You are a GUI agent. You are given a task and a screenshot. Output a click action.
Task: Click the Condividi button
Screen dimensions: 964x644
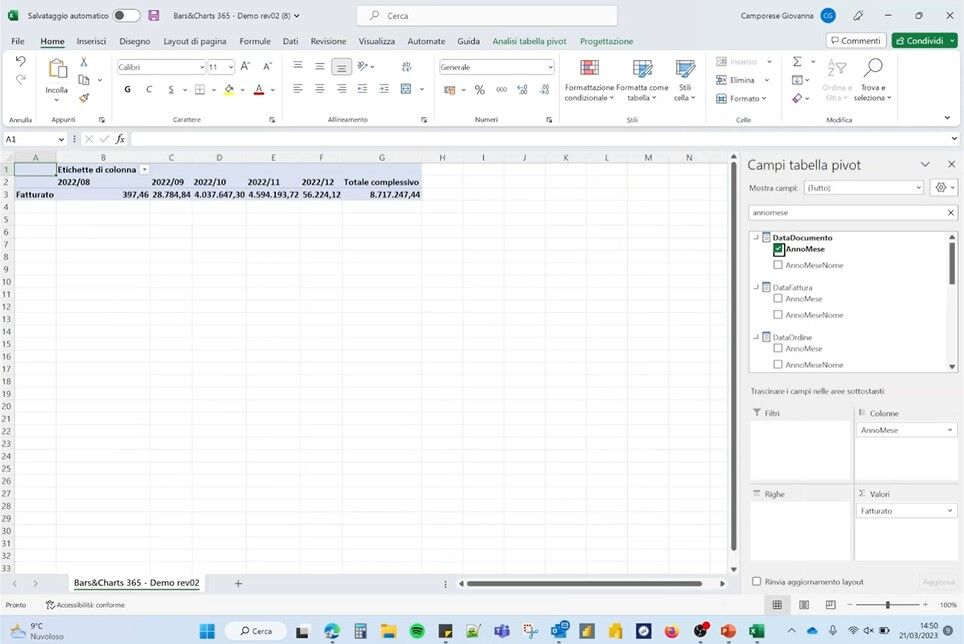[x=920, y=41]
